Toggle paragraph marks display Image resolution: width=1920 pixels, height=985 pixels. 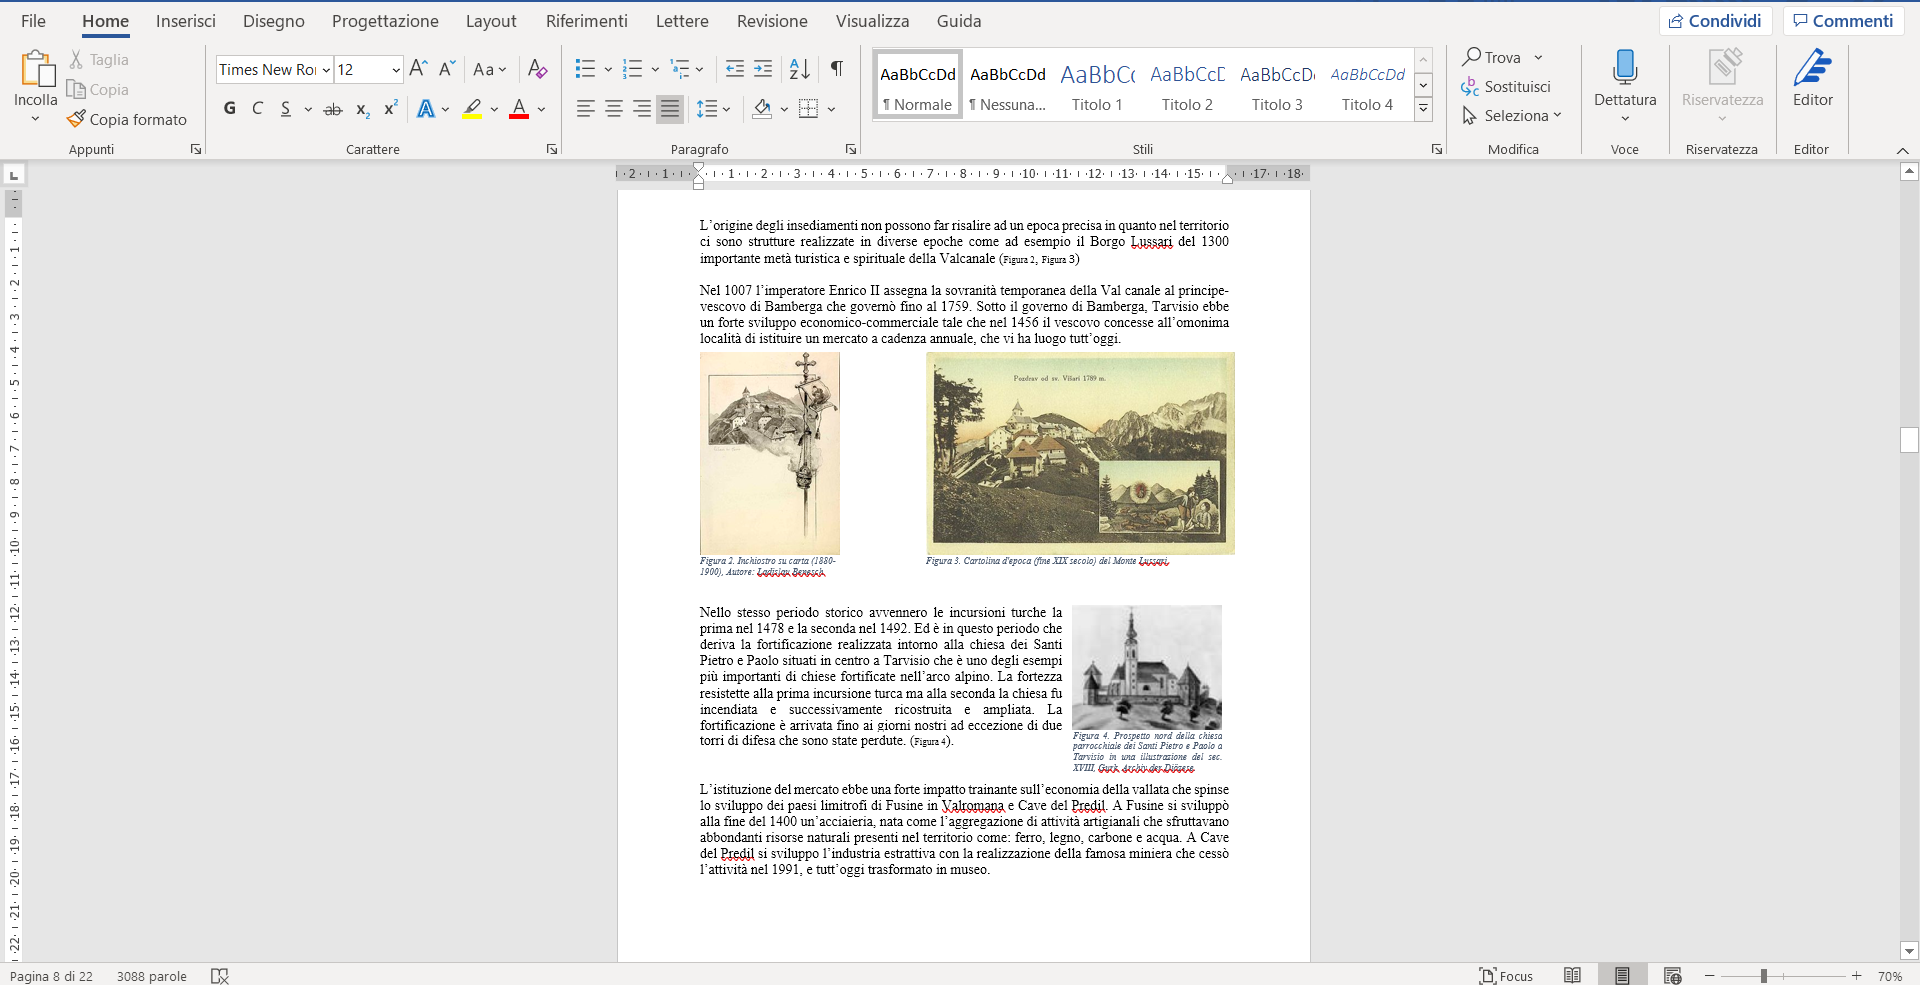837,68
